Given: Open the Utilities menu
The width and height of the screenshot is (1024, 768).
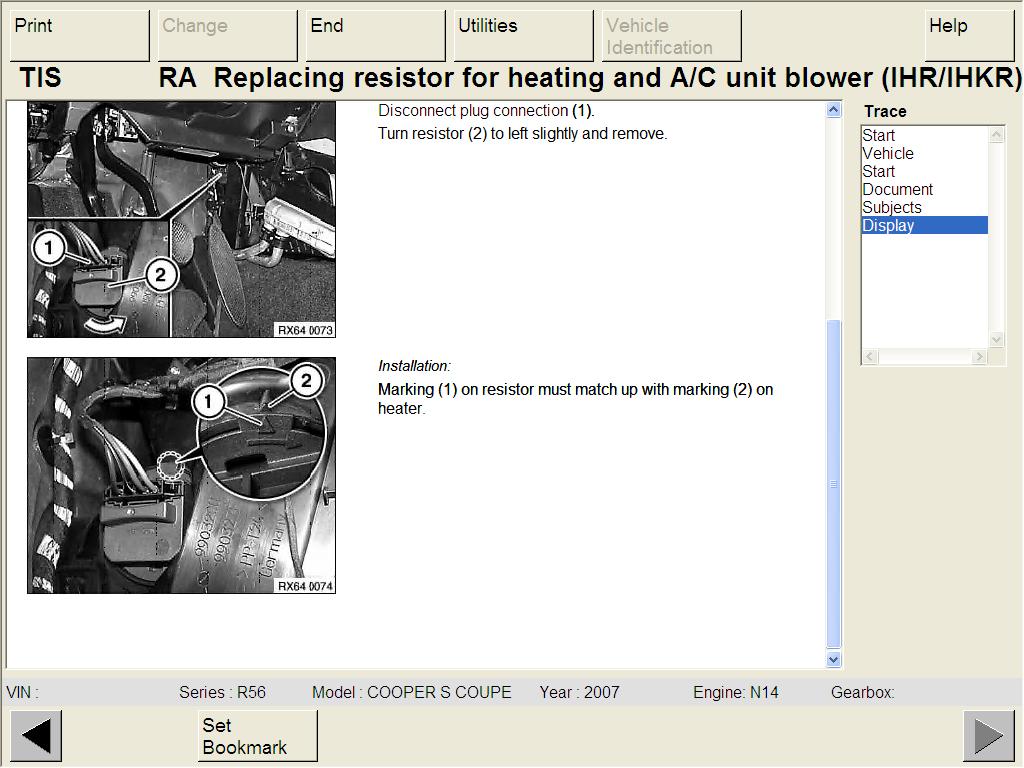Looking at the screenshot, I should pyautogui.click(x=523, y=36).
